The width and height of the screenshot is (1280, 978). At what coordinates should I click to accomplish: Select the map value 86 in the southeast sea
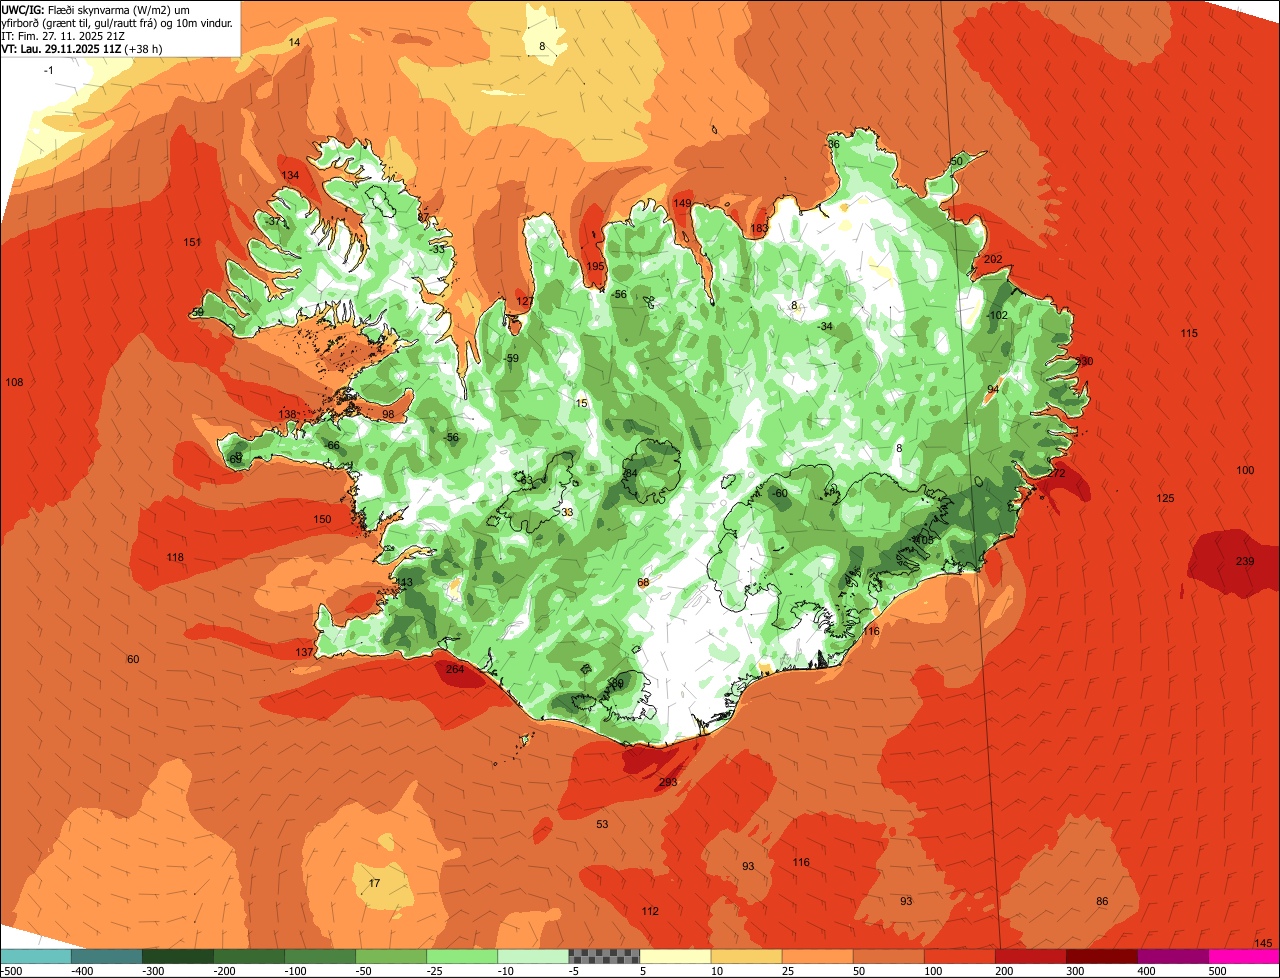1102,901
